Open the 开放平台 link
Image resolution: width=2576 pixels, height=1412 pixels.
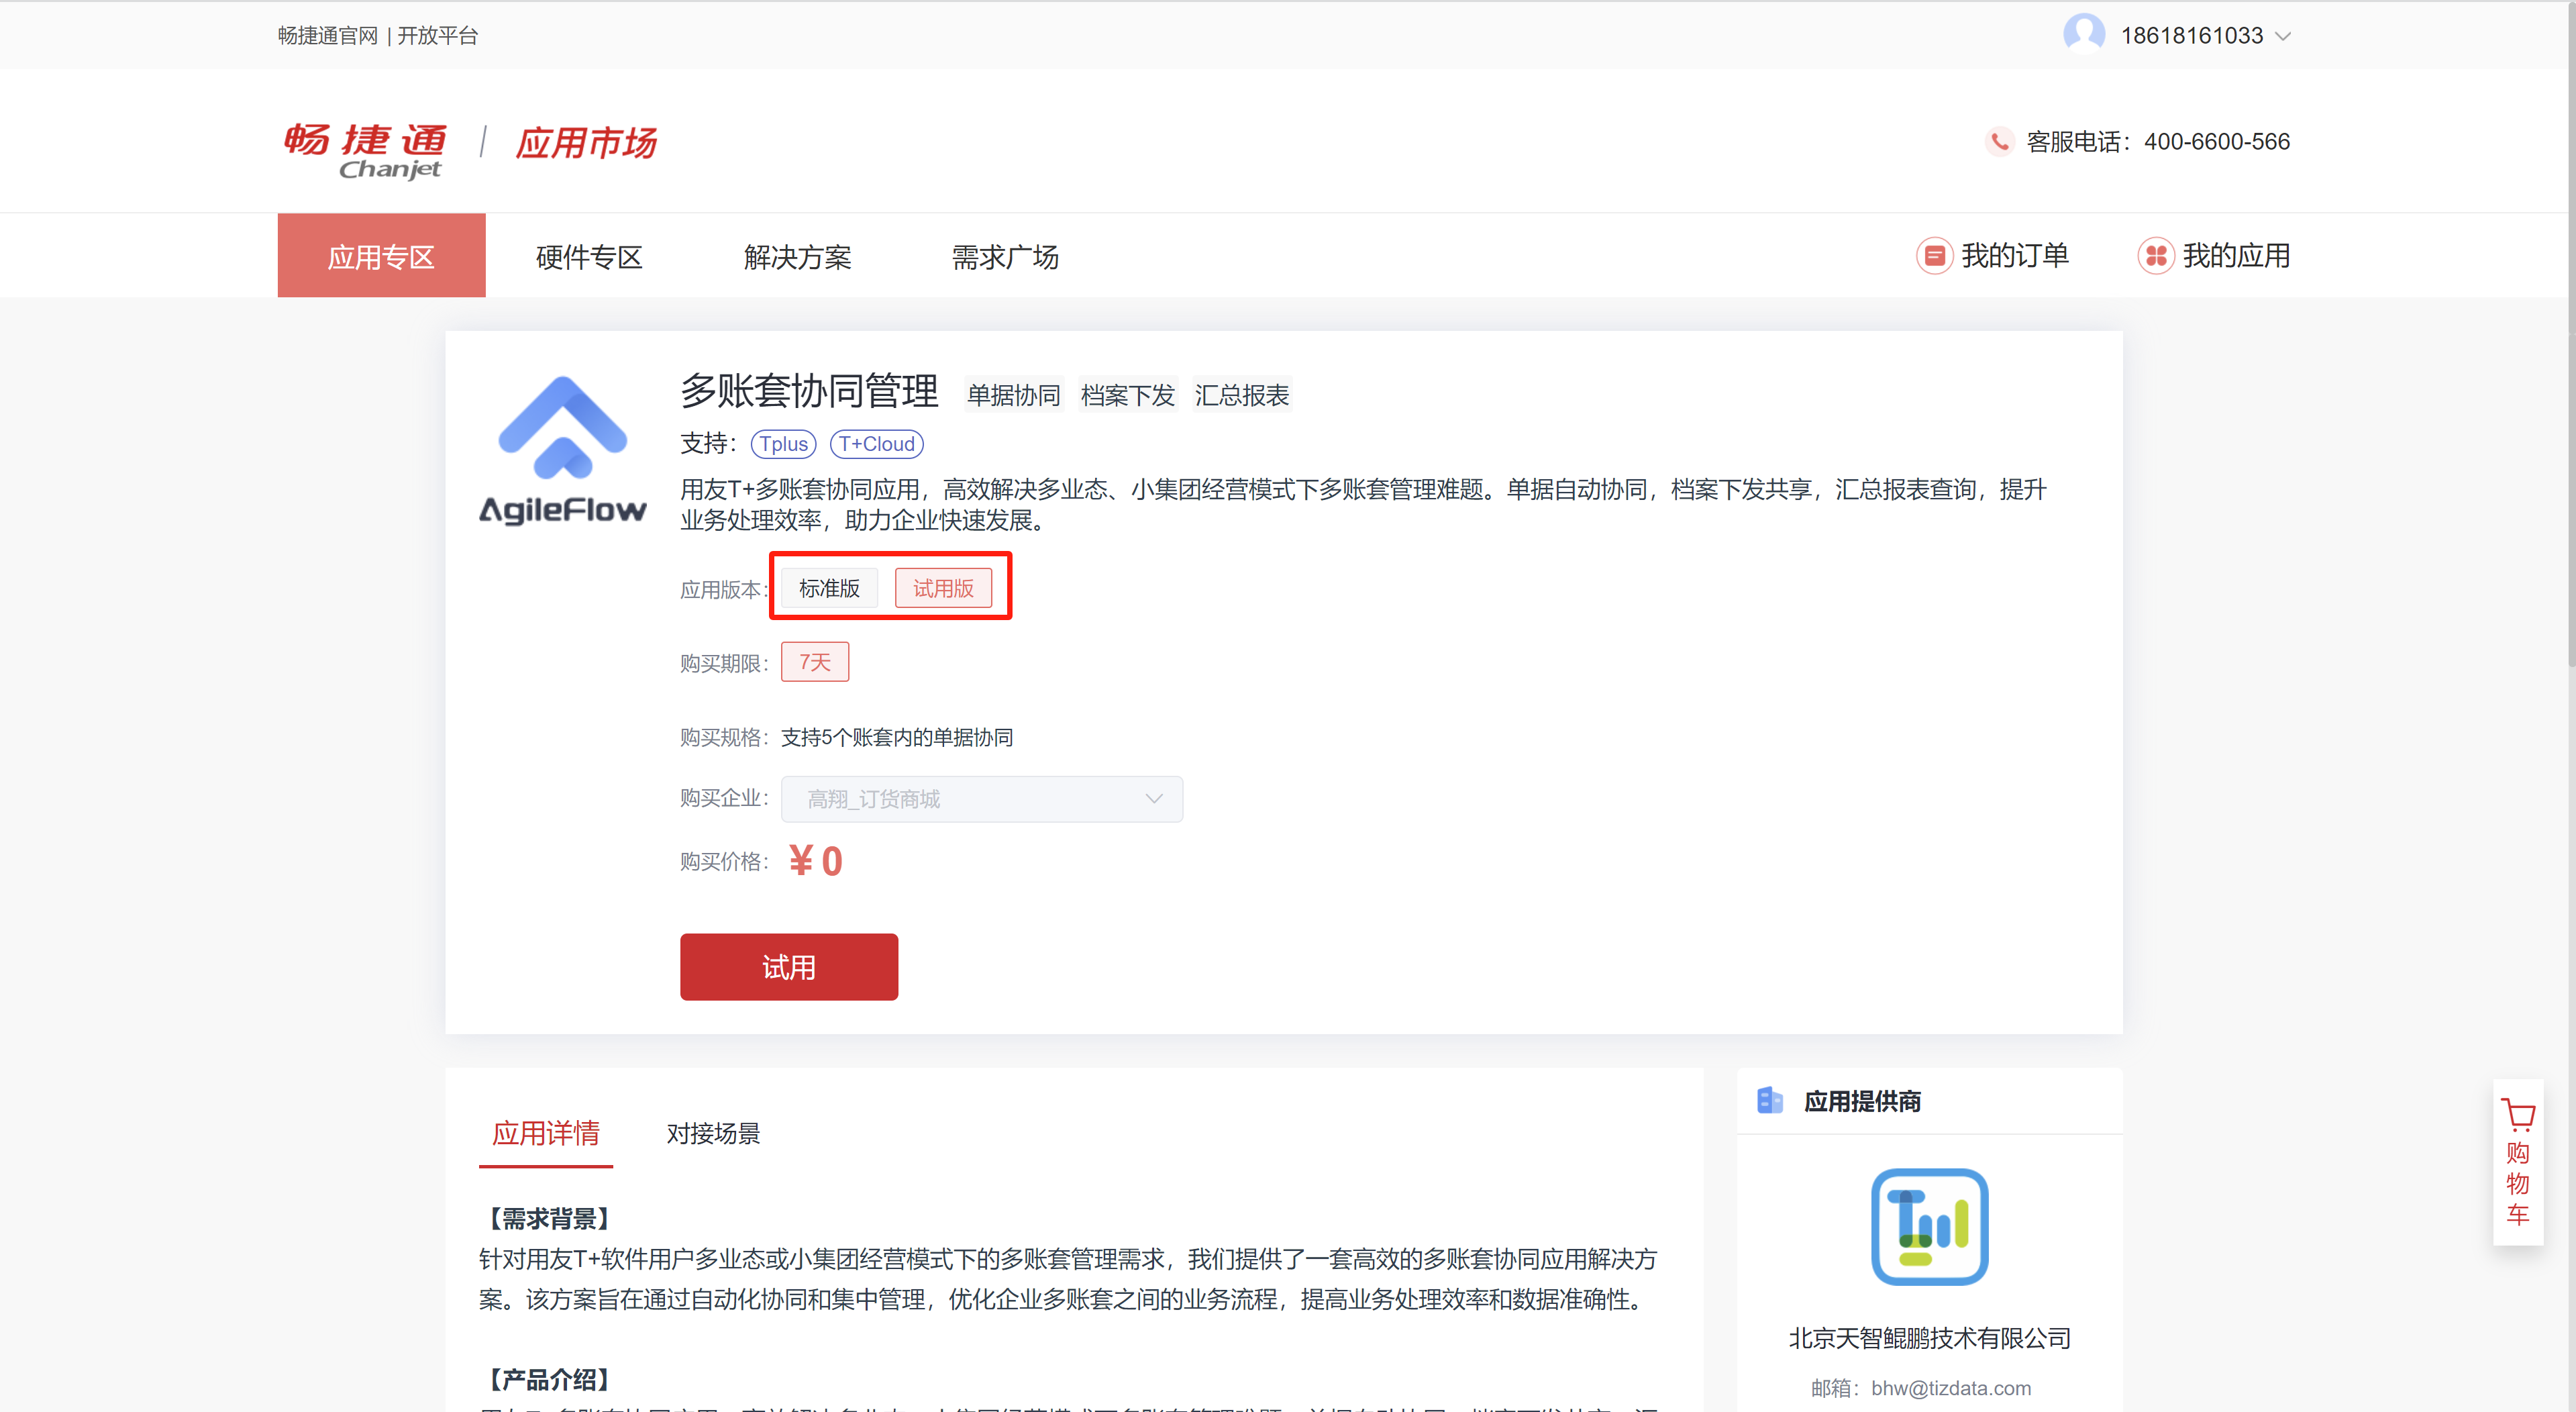point(438,36)
